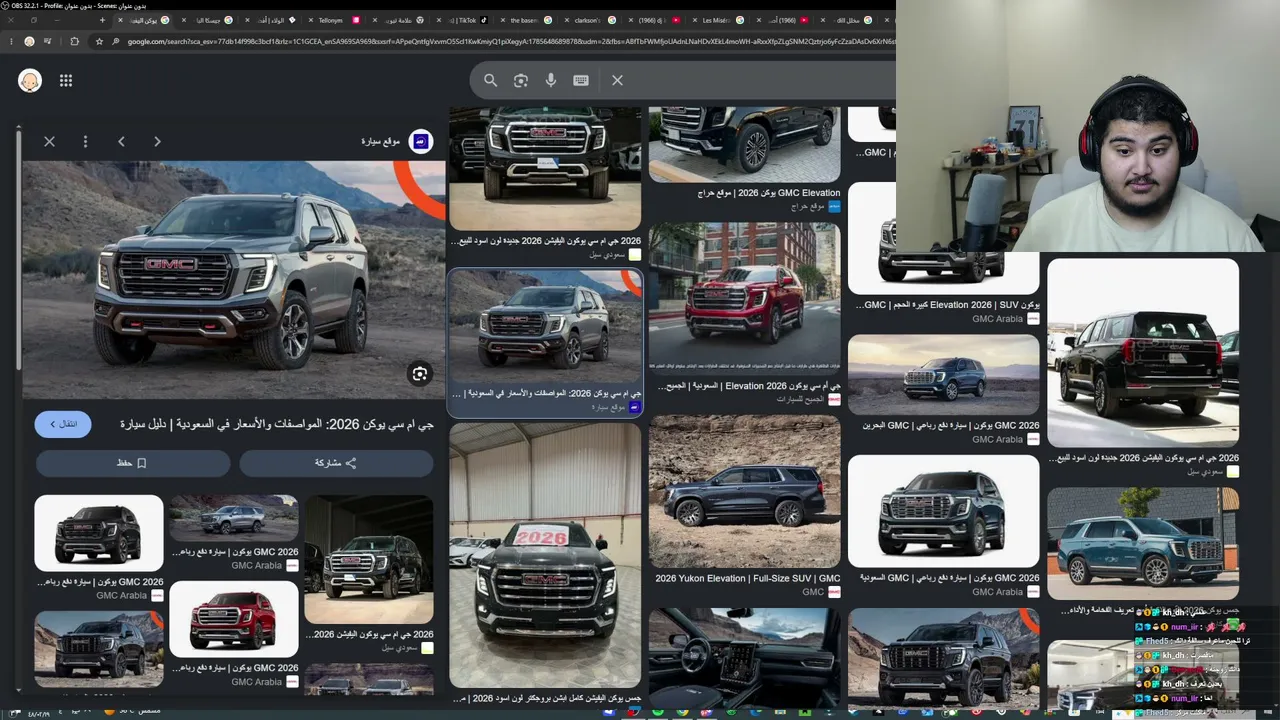Open the black Yukon rear-view image result

pyautogui.click(x=1143, y=353)
